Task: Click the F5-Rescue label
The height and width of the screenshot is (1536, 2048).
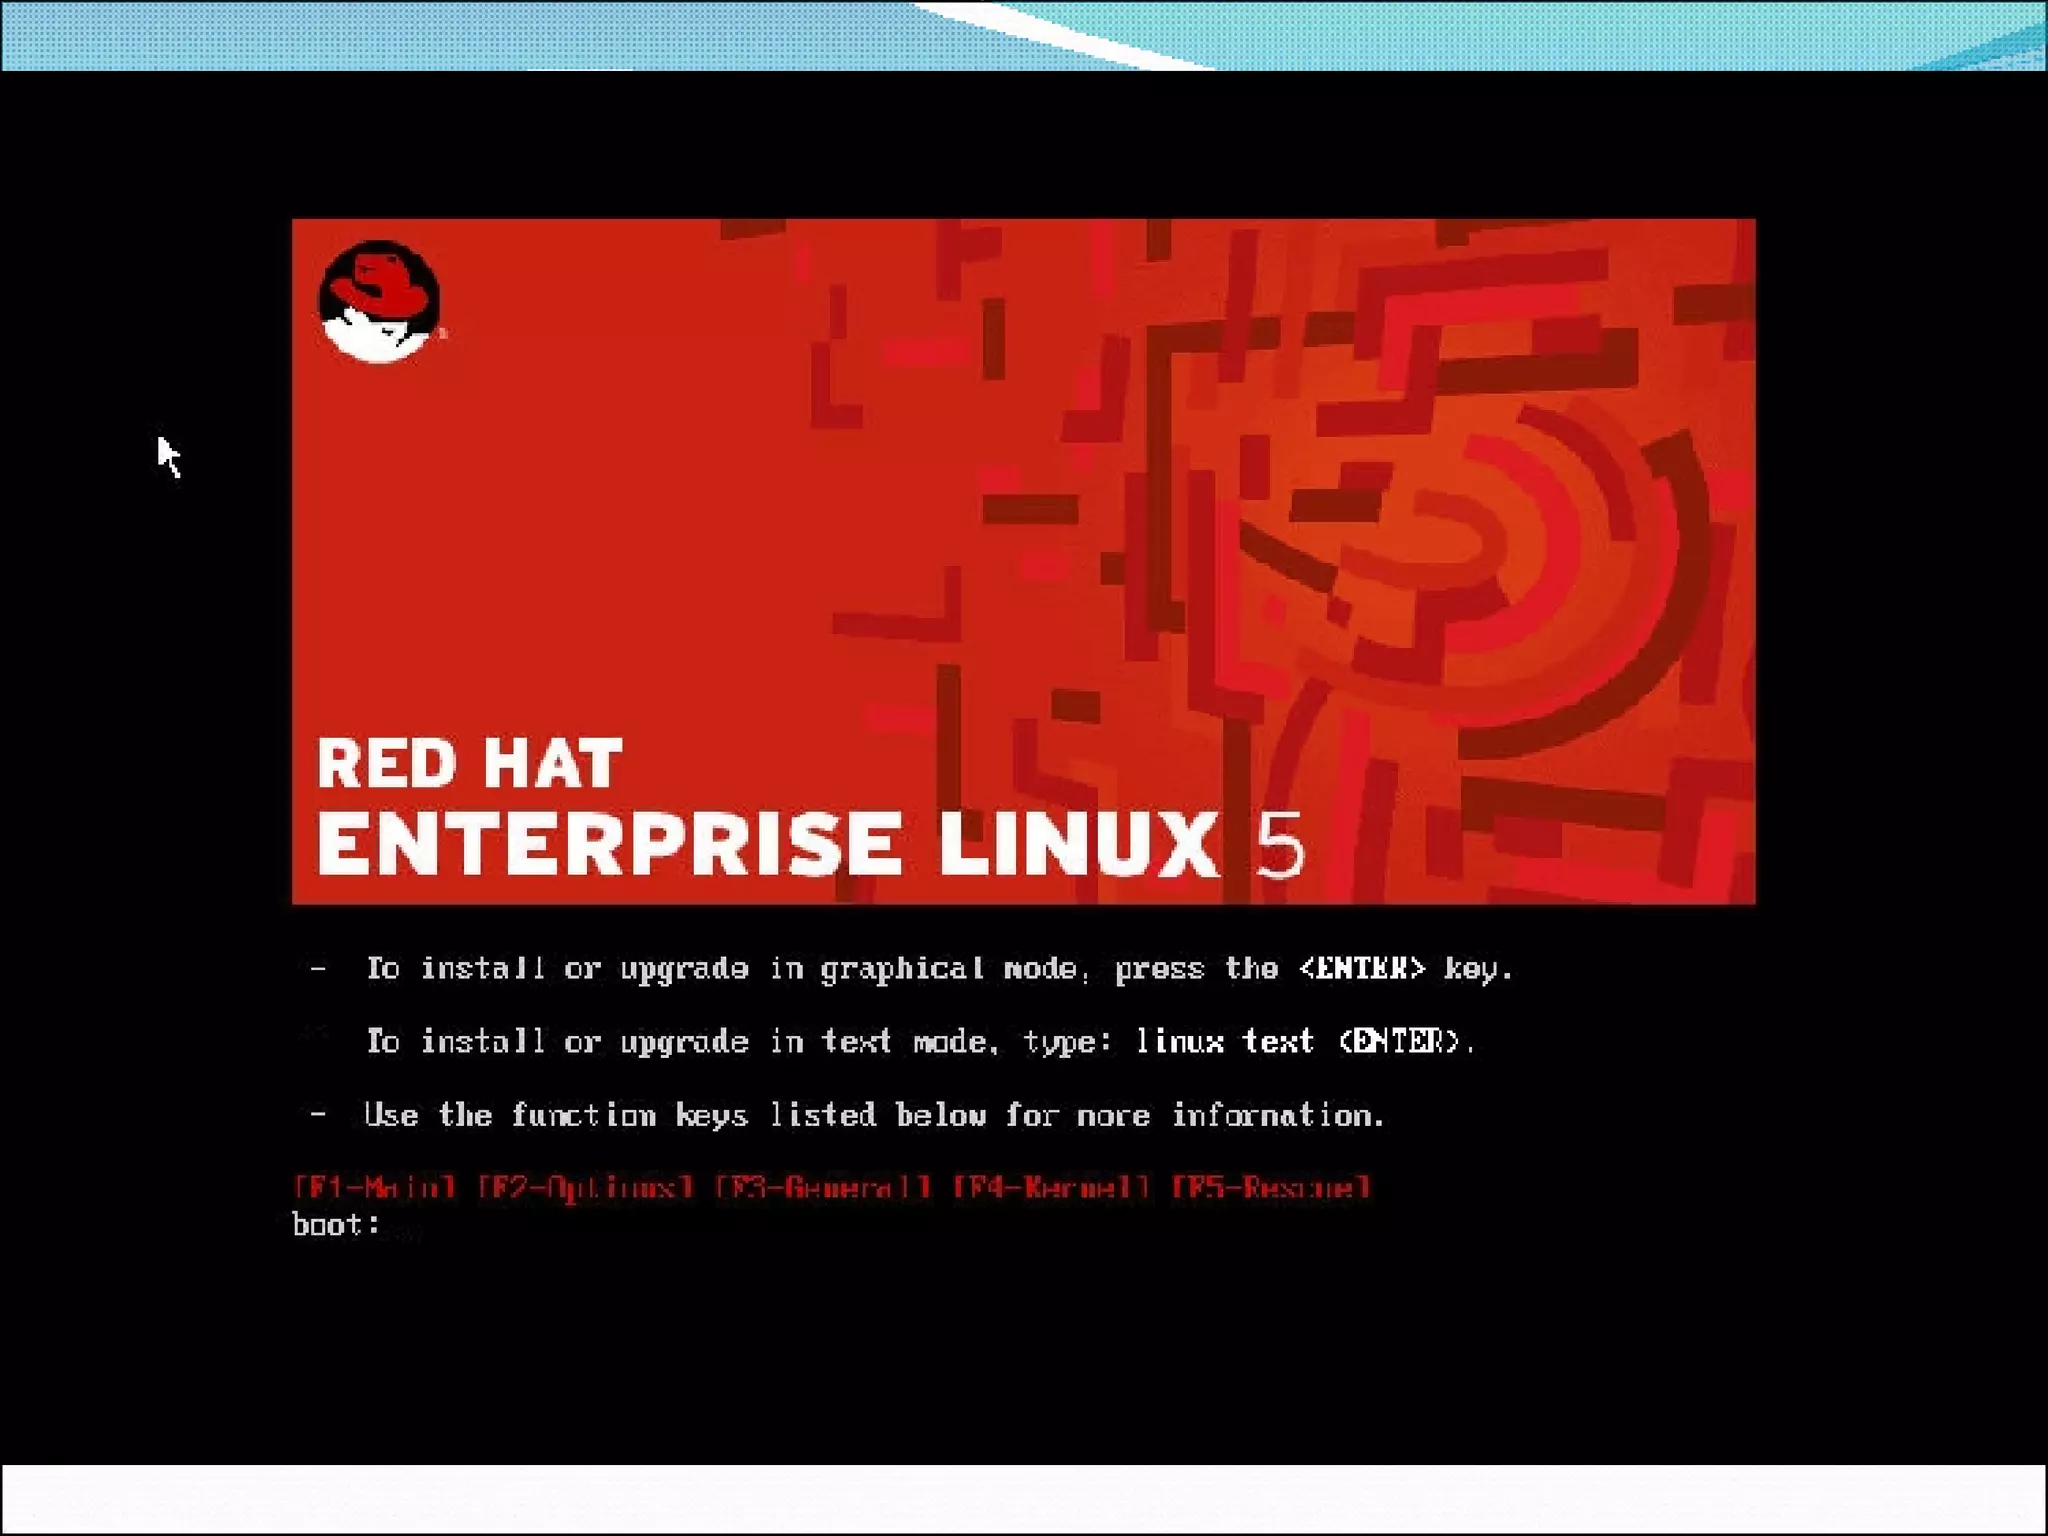Action: pyautogui.click(x=1270, y=1188)
